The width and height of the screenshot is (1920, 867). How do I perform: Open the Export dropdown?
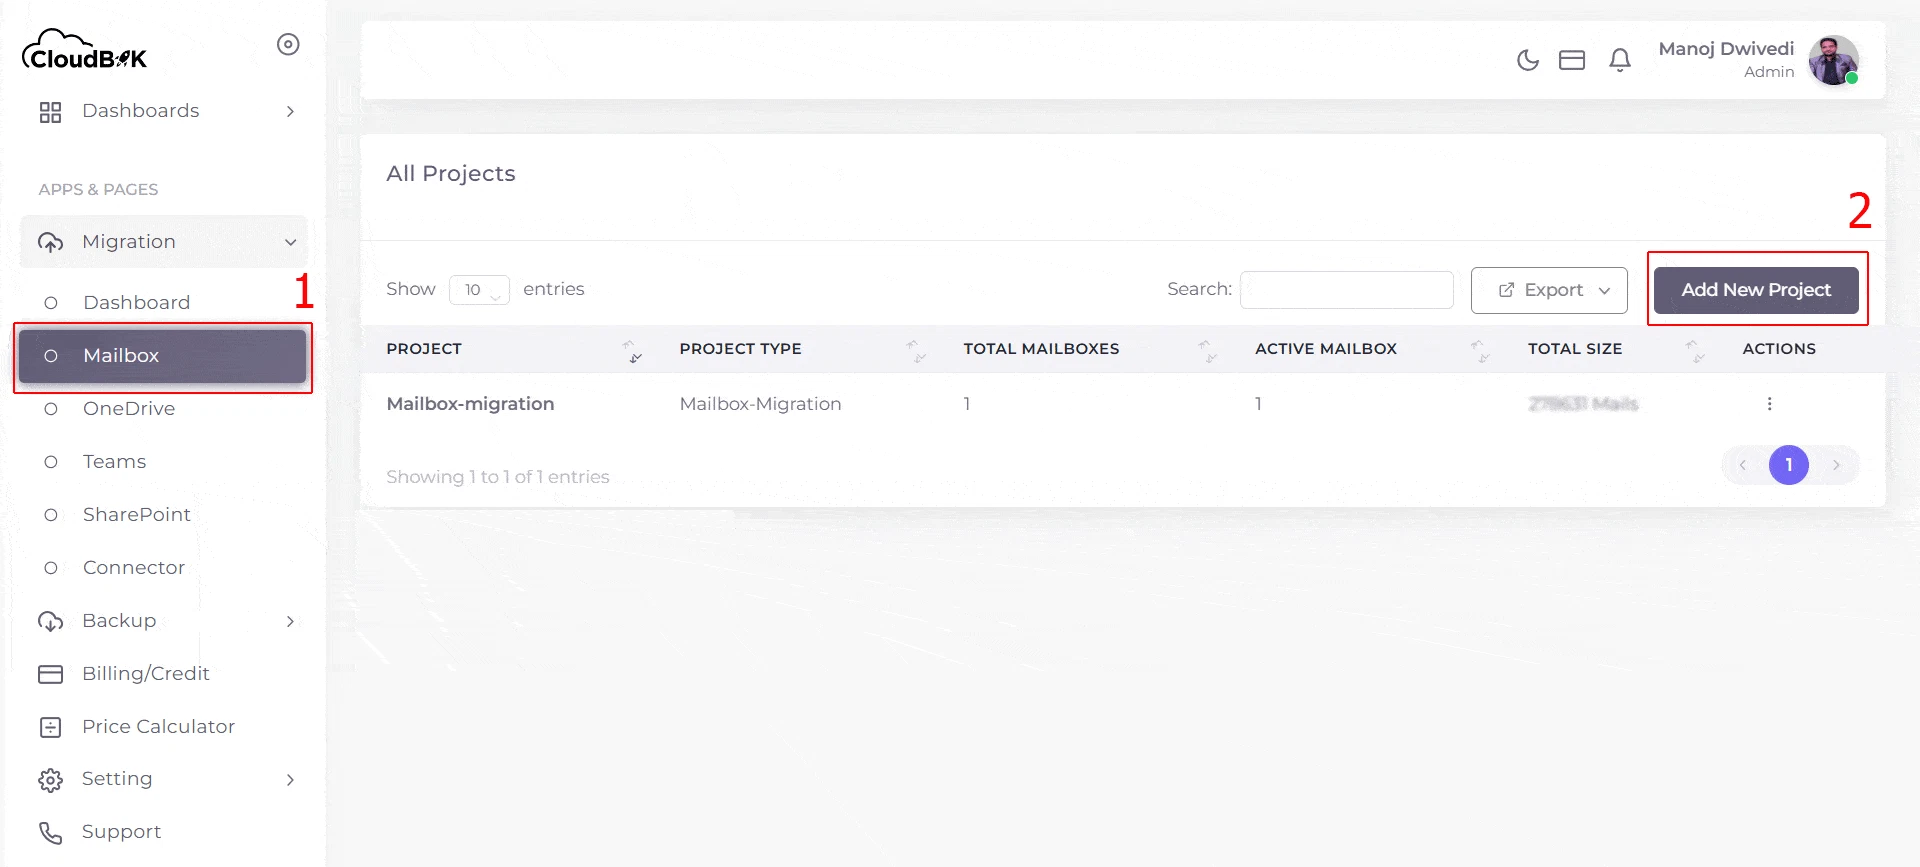tap(1549, 290)
